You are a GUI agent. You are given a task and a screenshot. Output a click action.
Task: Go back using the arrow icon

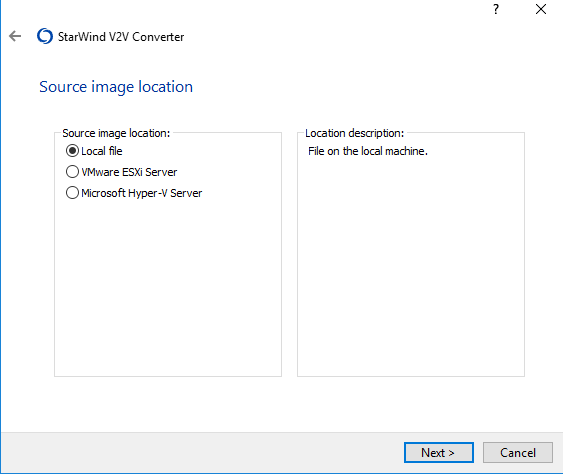15,36
